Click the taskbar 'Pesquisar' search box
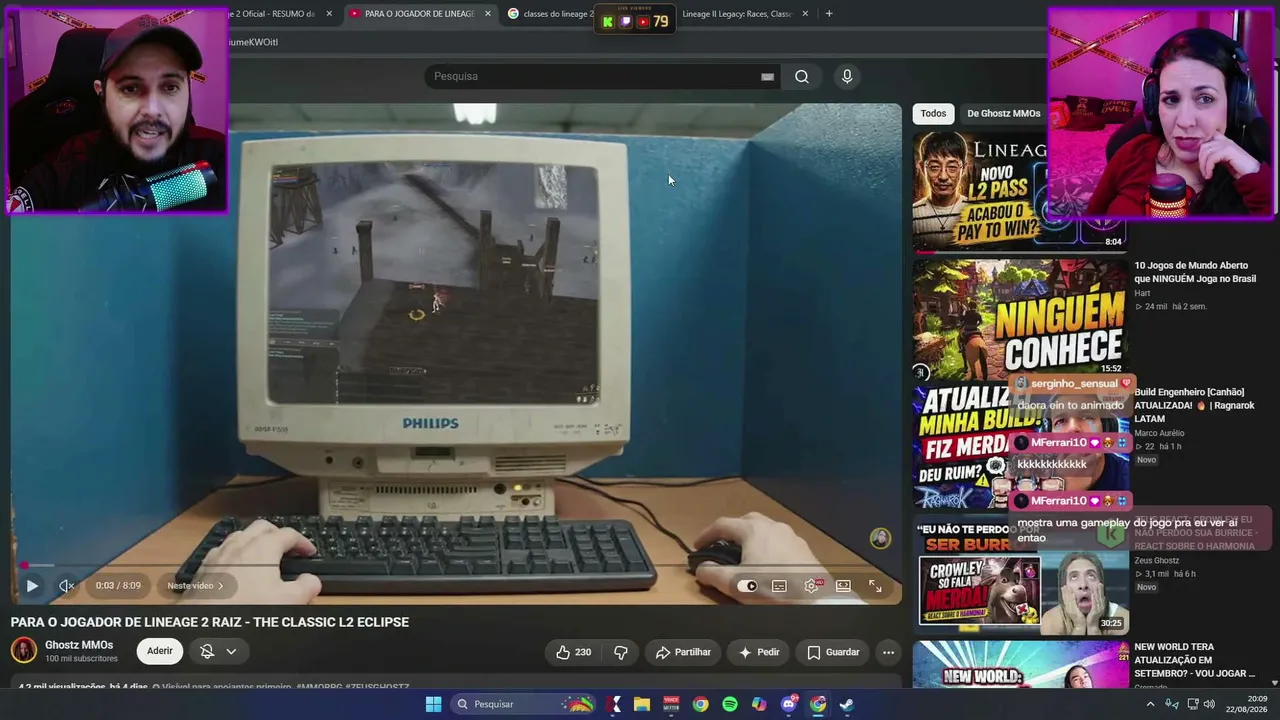 [x=524, y=704]
